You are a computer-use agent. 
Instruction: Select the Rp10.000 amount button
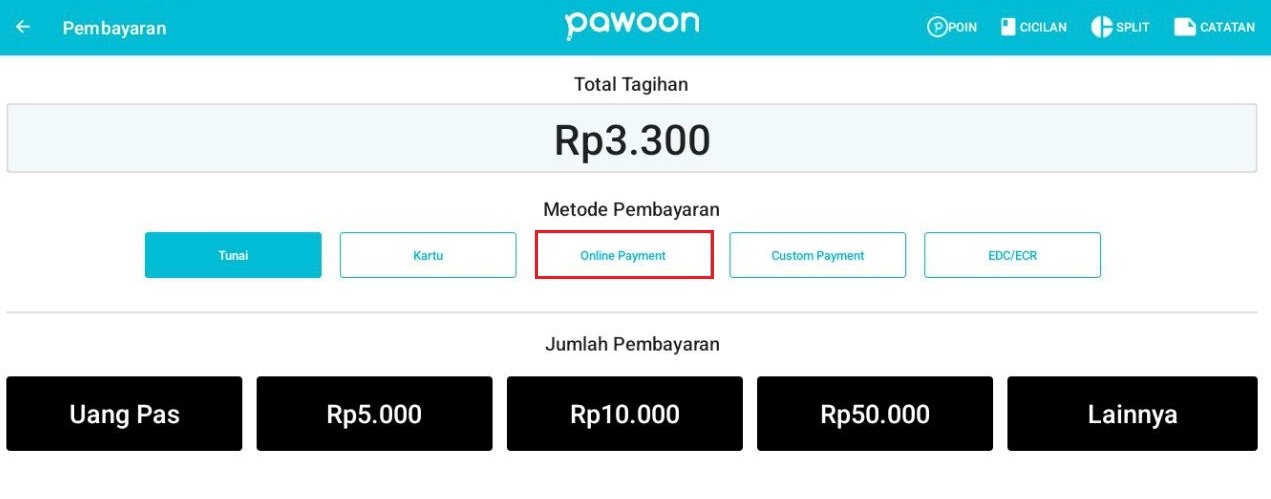(x=625, y=414)
